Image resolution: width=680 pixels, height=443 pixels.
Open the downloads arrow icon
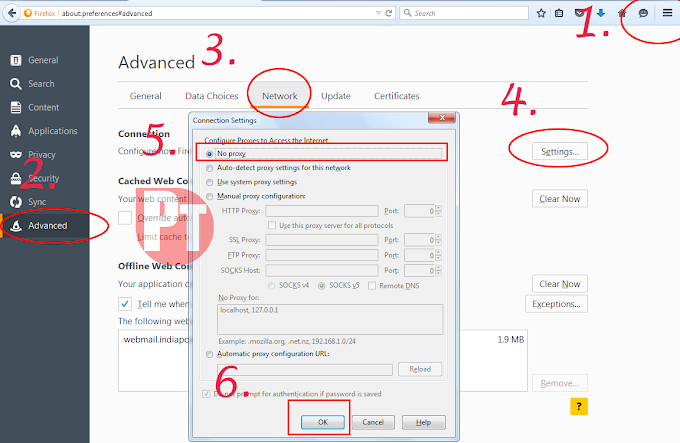coord(601,13)
